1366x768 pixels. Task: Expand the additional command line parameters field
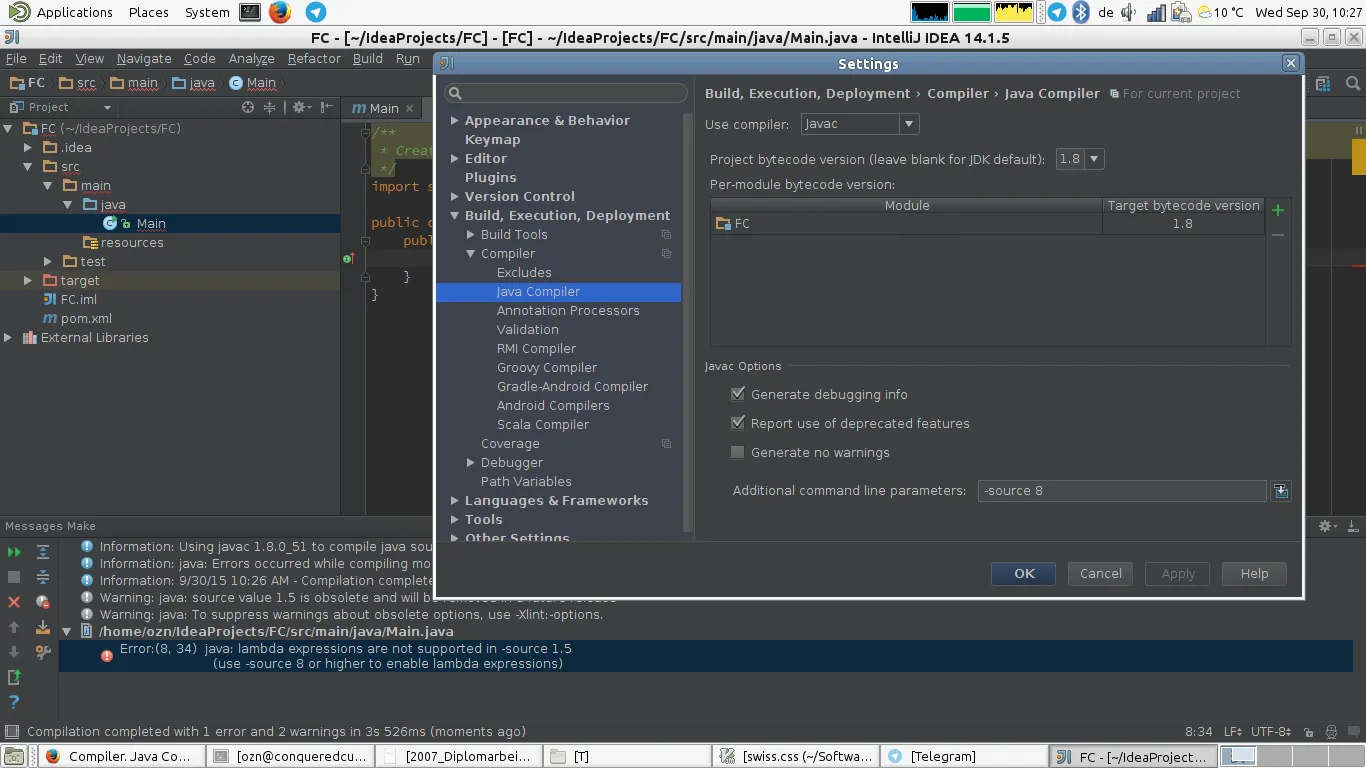coord(1281,491)
